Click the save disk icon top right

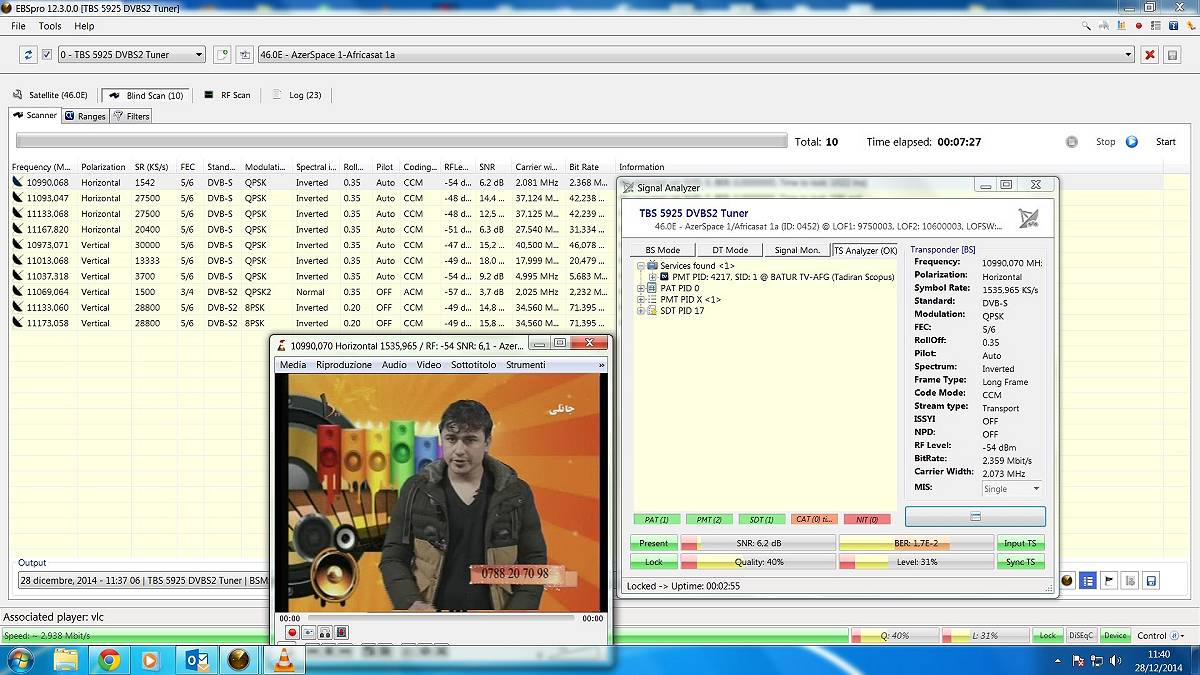pos(1173,55)
